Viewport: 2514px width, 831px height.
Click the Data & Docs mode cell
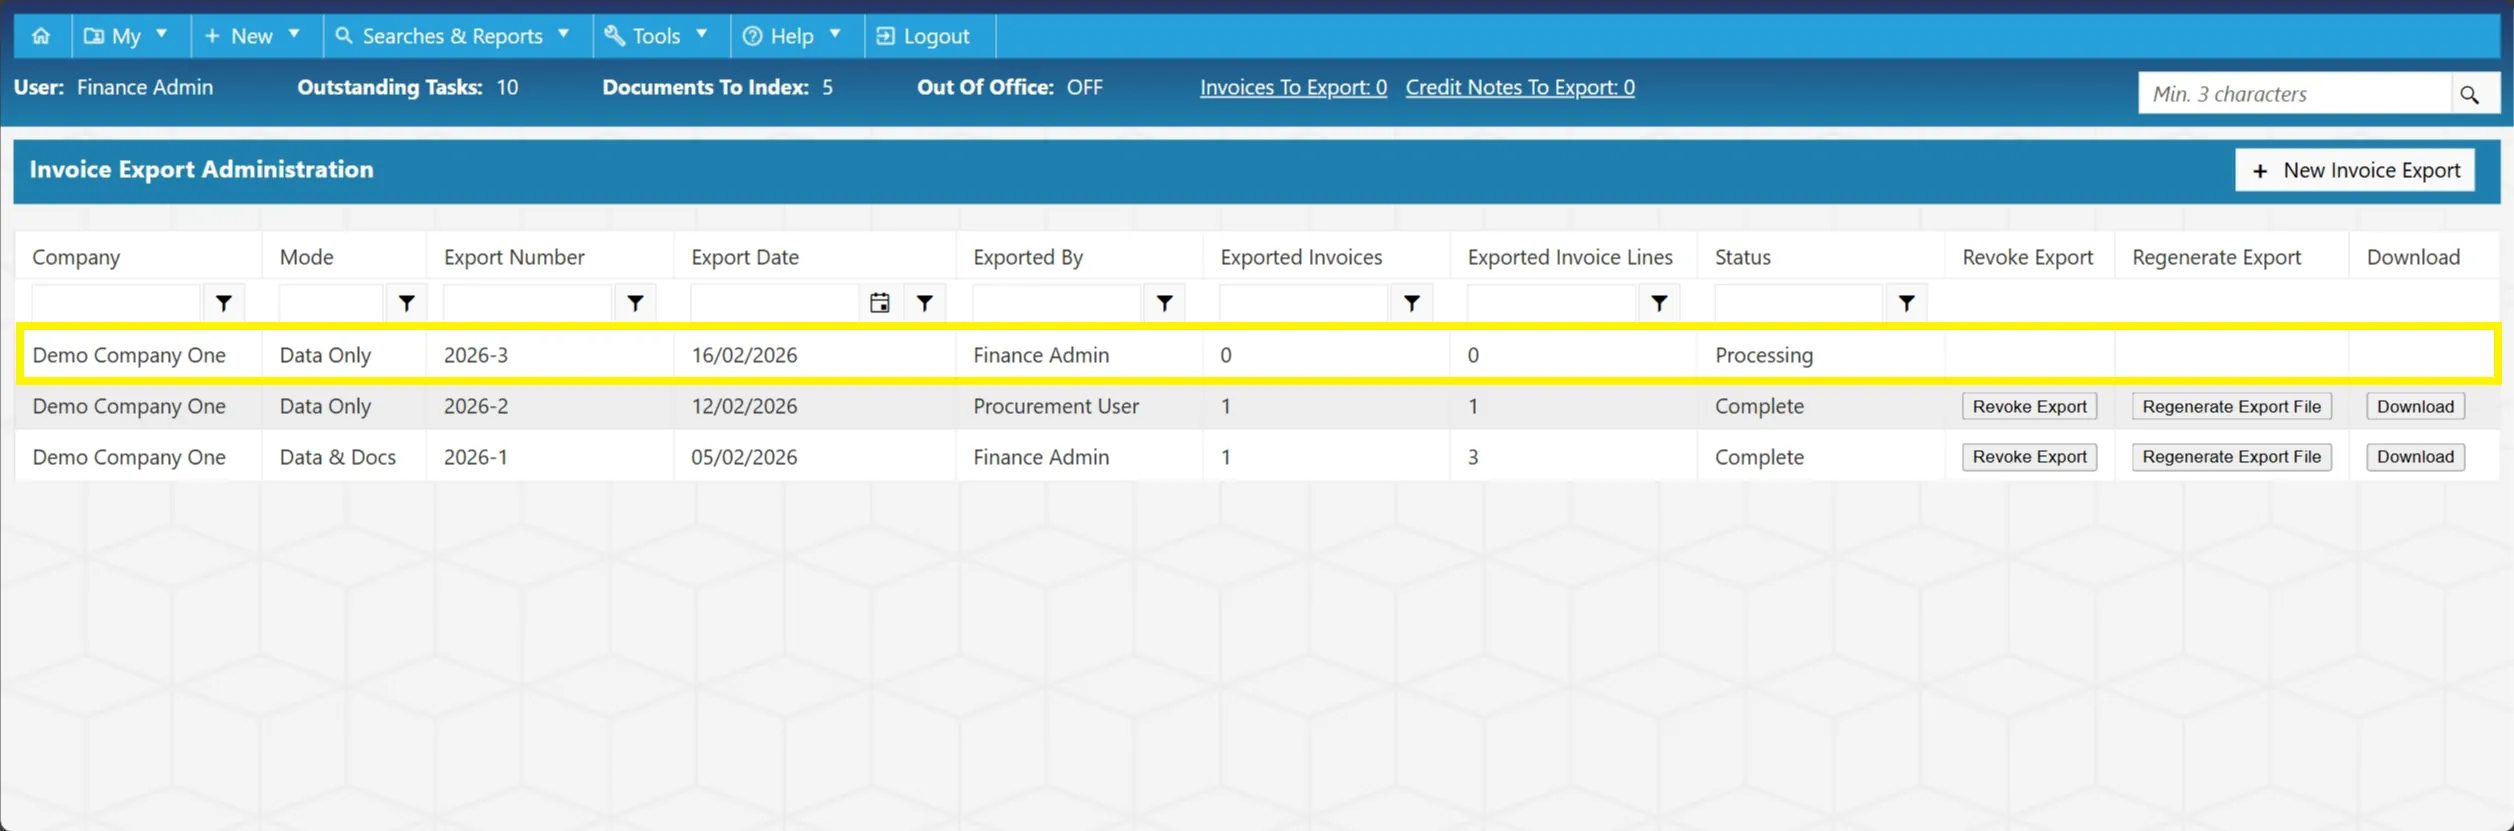click(x=338, y=457)
